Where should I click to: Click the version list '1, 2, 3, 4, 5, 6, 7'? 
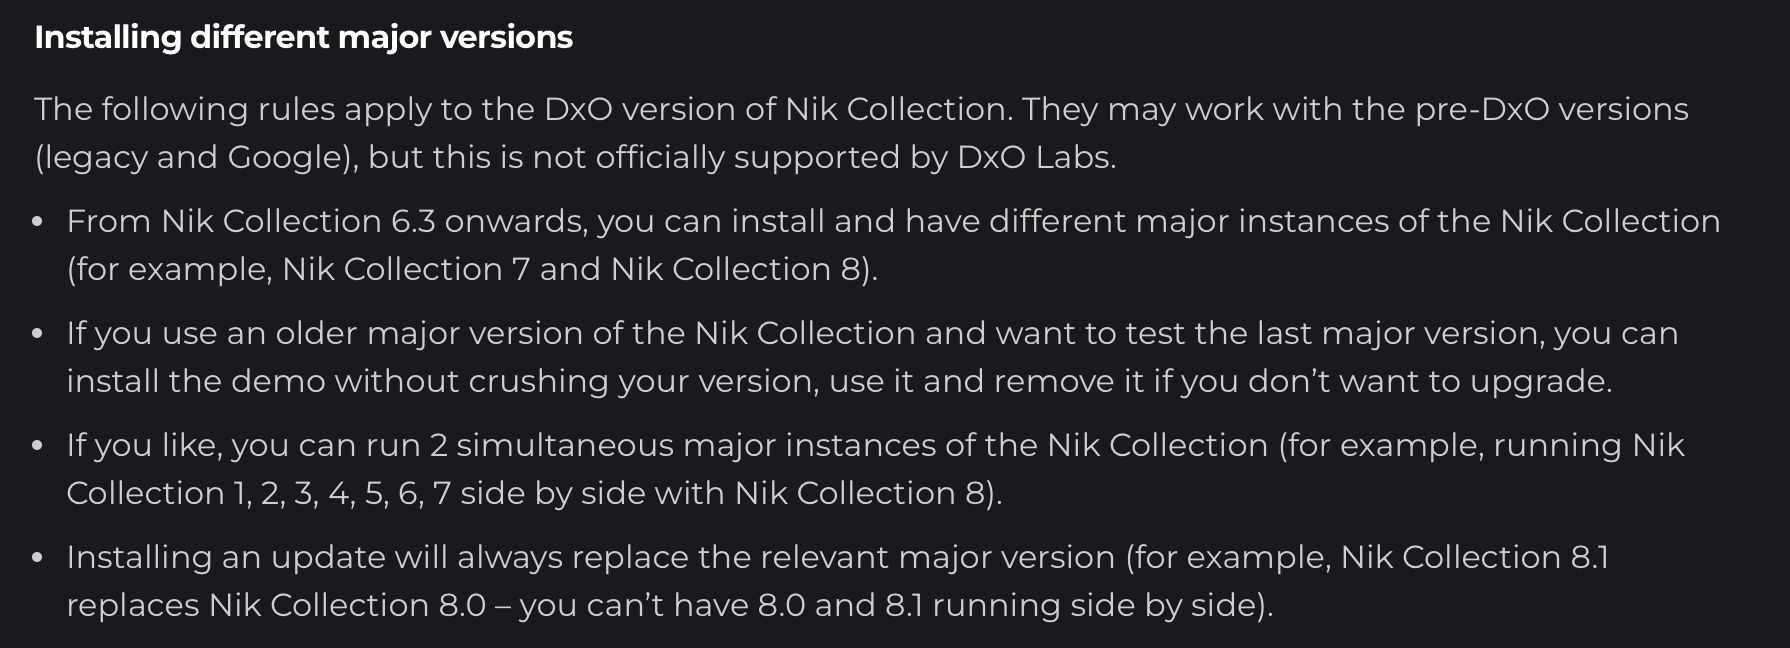[x=342, y=493]
